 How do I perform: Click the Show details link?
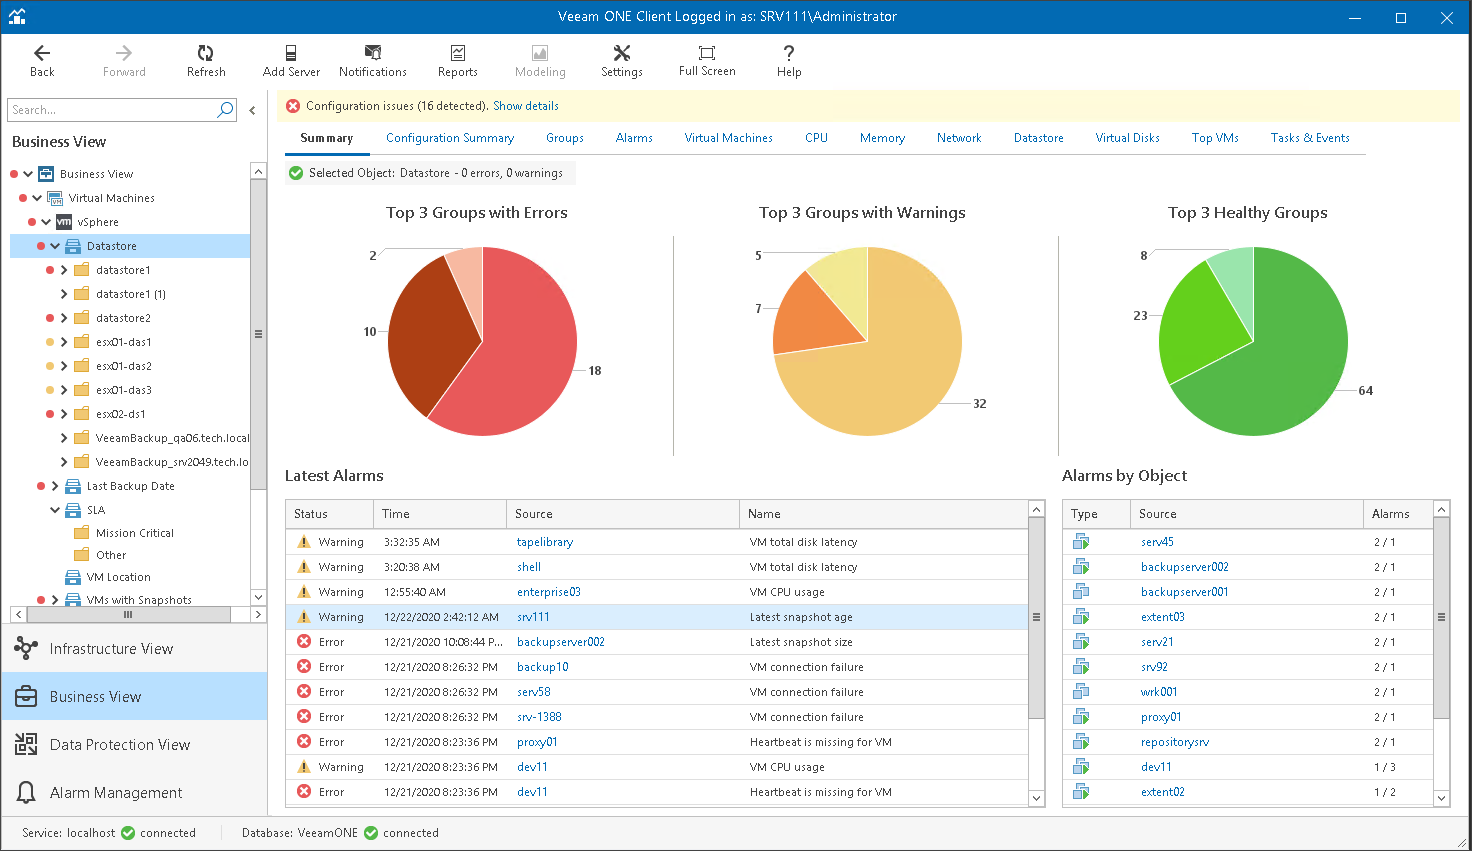(525, 106)
